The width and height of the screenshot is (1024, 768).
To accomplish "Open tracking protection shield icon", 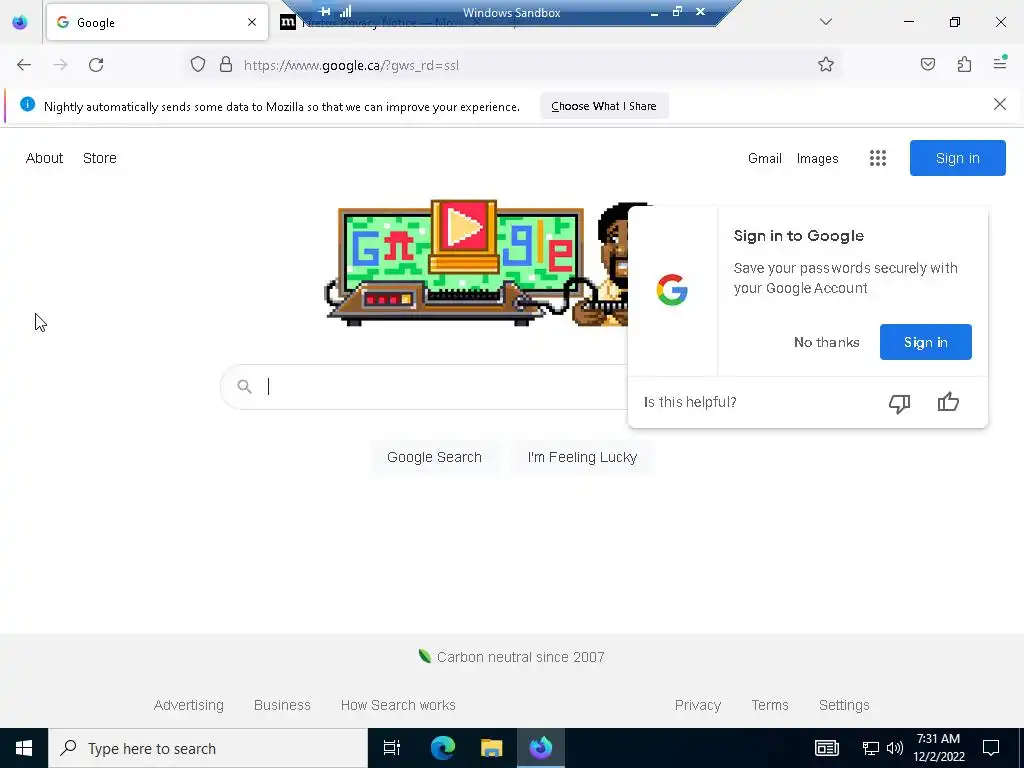I will pyautogui.click(x=198, y=65).
